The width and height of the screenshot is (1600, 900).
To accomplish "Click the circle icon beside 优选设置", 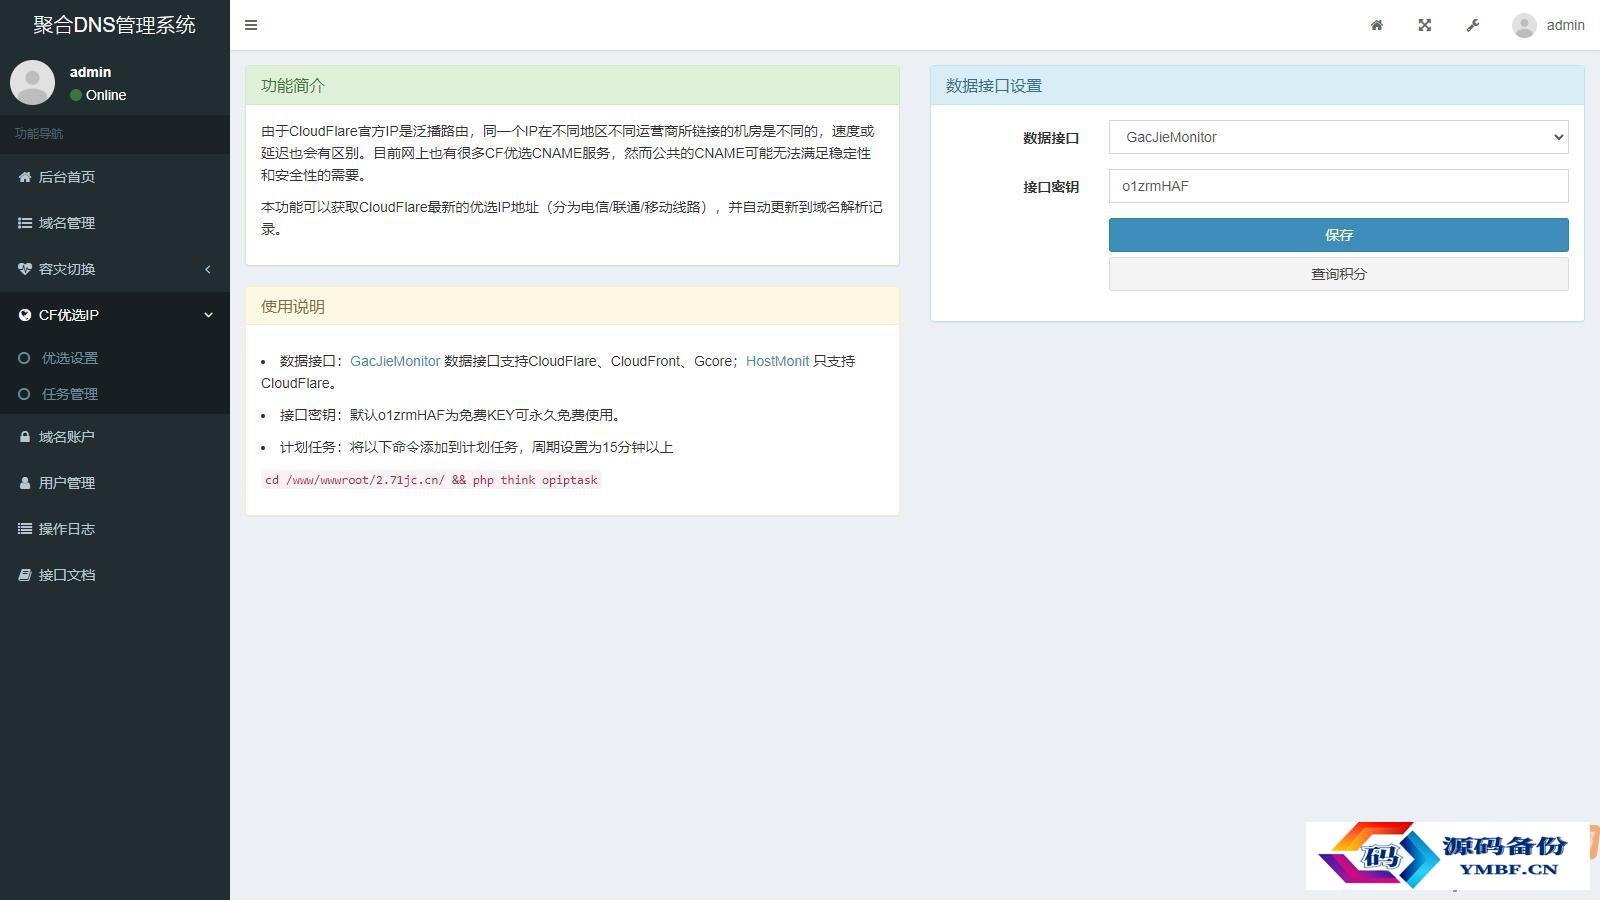I will tap(24, 358).
